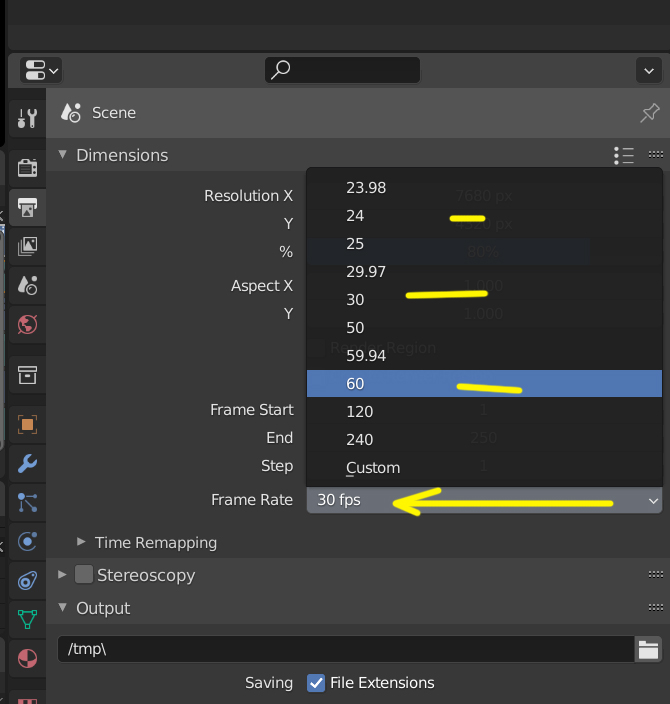This screenshot has width=670, height=704.
Task: Switch to World properties tab
Action: coord(27,324)
